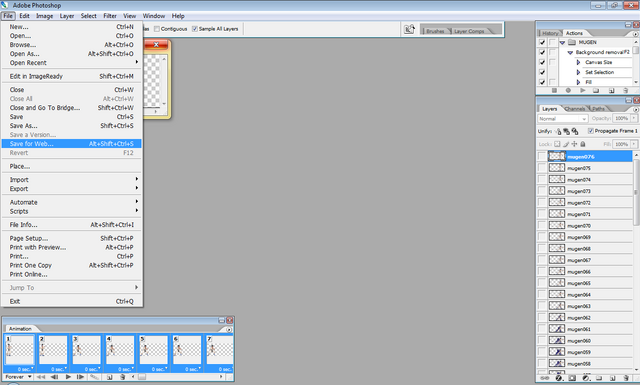
Task: Click the Unify layer visibility icon
Action: [567, 131]
